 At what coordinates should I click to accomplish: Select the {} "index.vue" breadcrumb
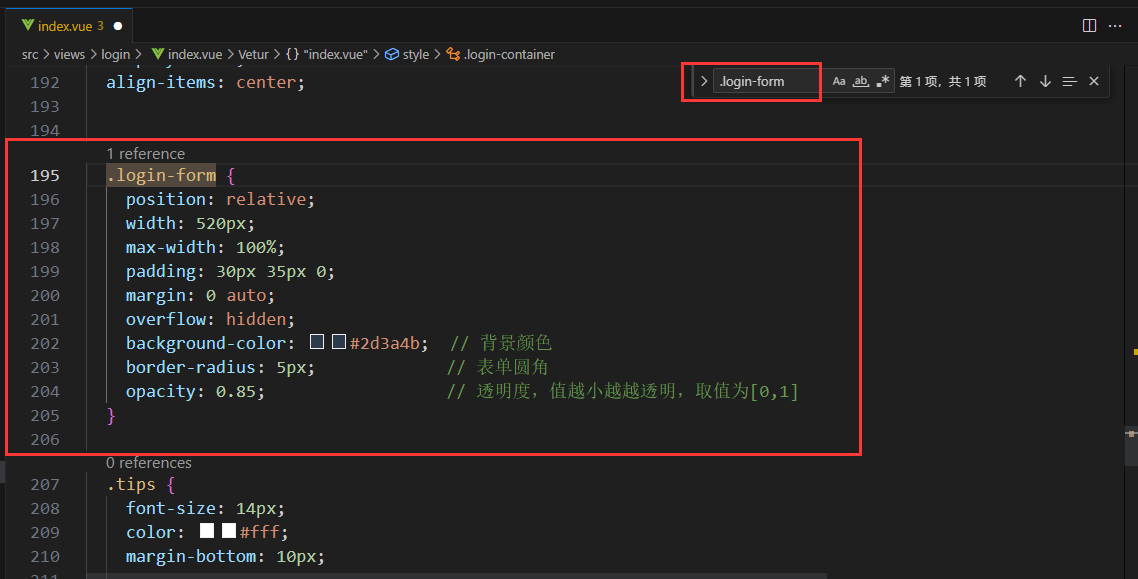[x=327, y=54]
